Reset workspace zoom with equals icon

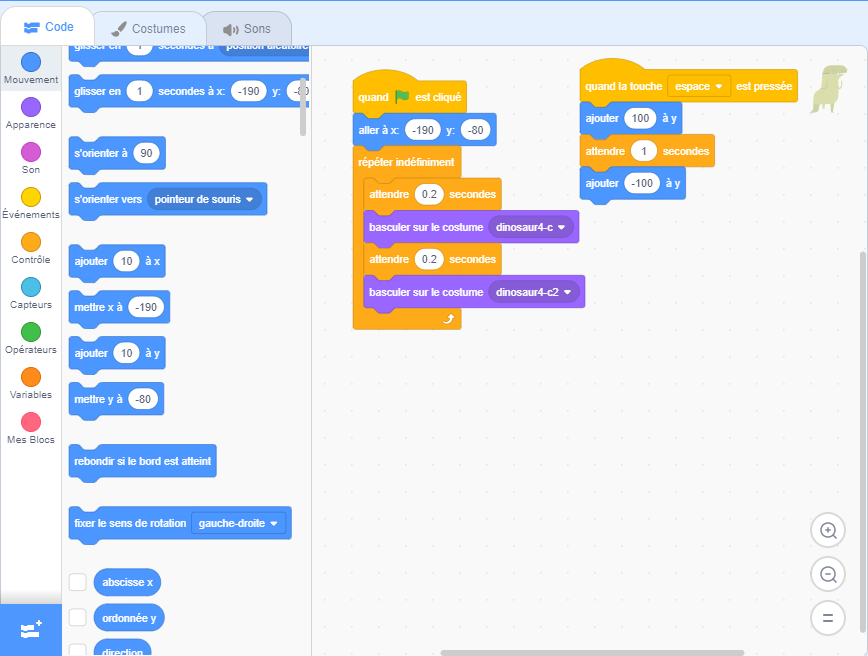pyautogui.click(x=827, y=618)
